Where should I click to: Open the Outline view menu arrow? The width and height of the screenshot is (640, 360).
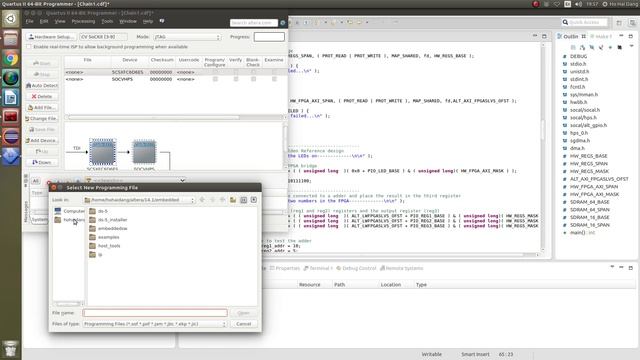tap(631, 47)
